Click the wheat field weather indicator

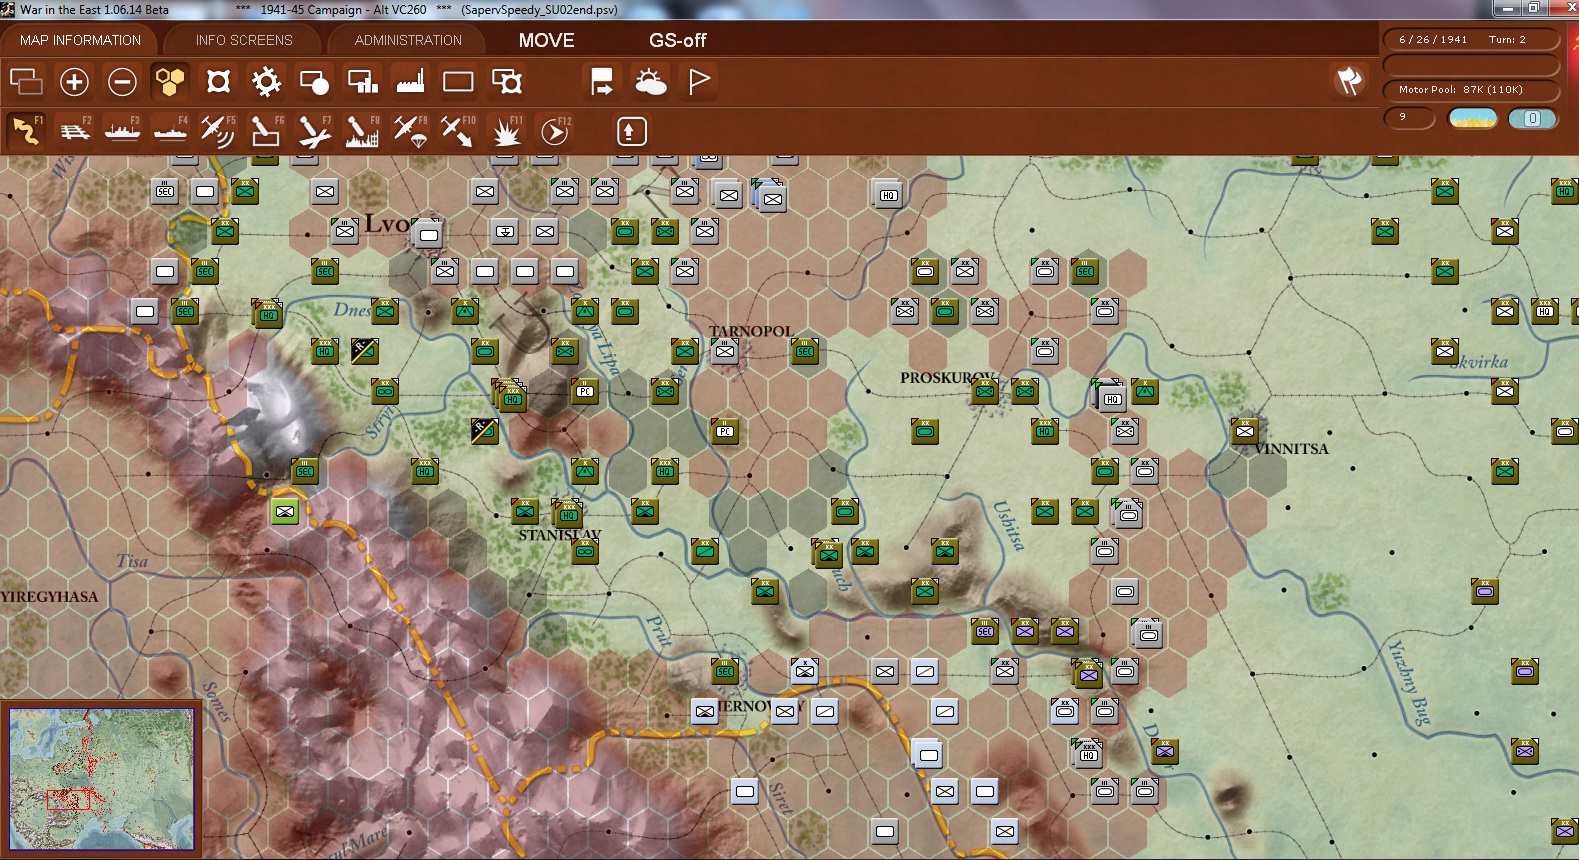pos(1473,118)
